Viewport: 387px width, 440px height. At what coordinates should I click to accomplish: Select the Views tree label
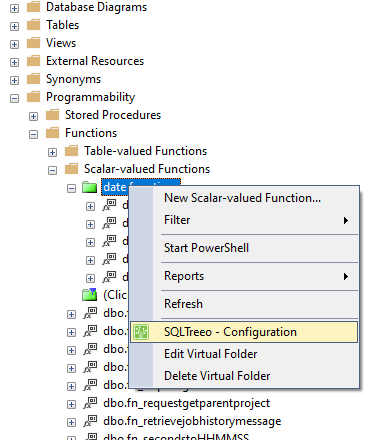(61, 43)
